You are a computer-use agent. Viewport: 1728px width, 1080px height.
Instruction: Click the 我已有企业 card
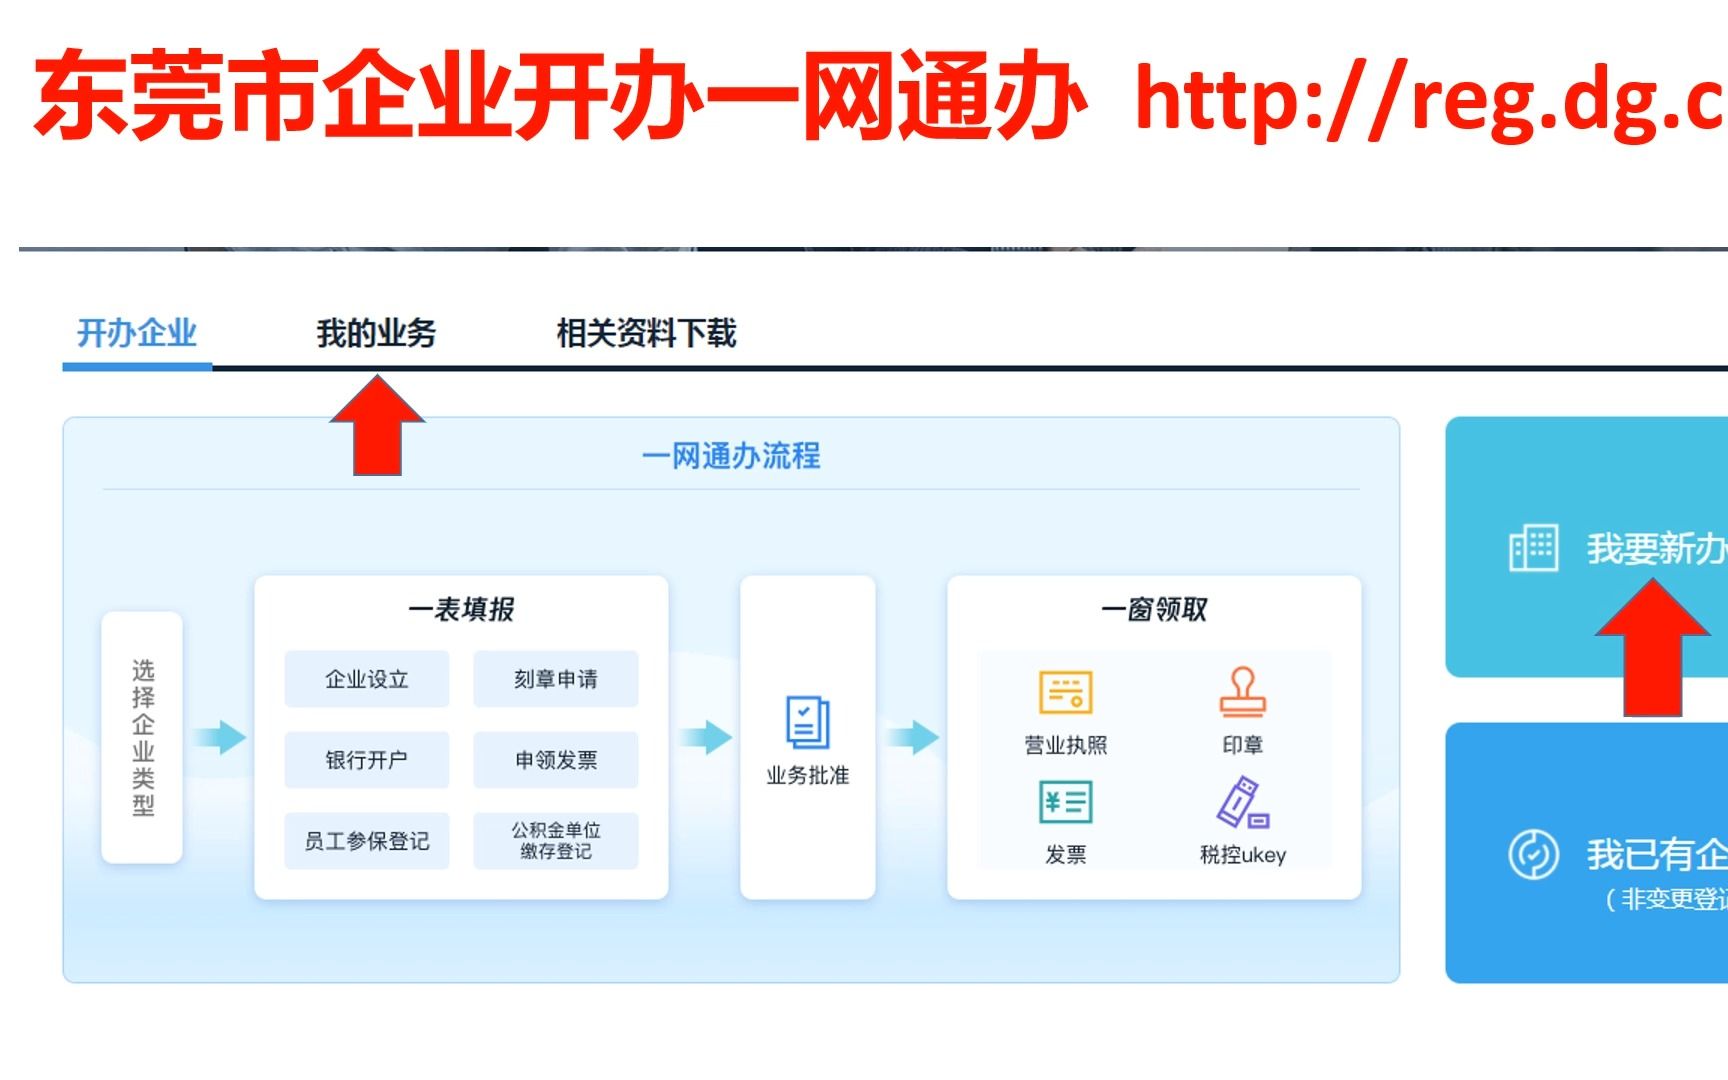click(x=1587, y=853)
